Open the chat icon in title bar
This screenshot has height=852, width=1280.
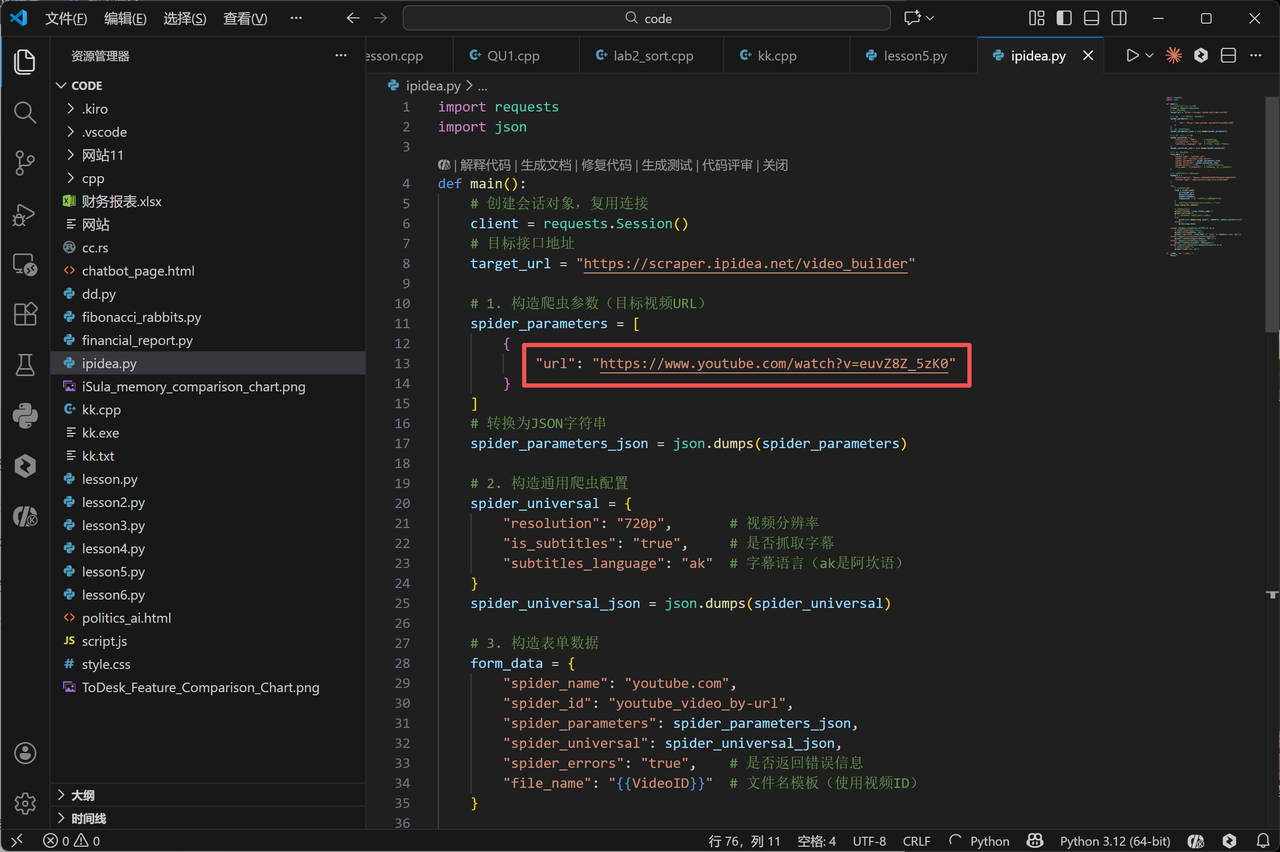tap(911, 18)
